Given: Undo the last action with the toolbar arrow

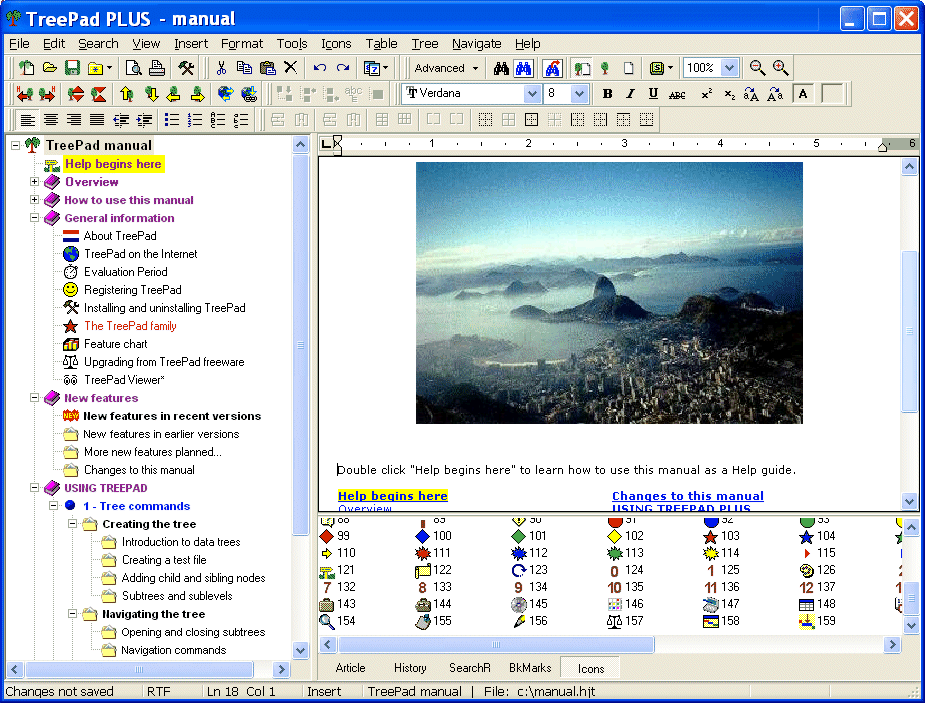Looking at the screenshot, I should (x=320, y=68).
